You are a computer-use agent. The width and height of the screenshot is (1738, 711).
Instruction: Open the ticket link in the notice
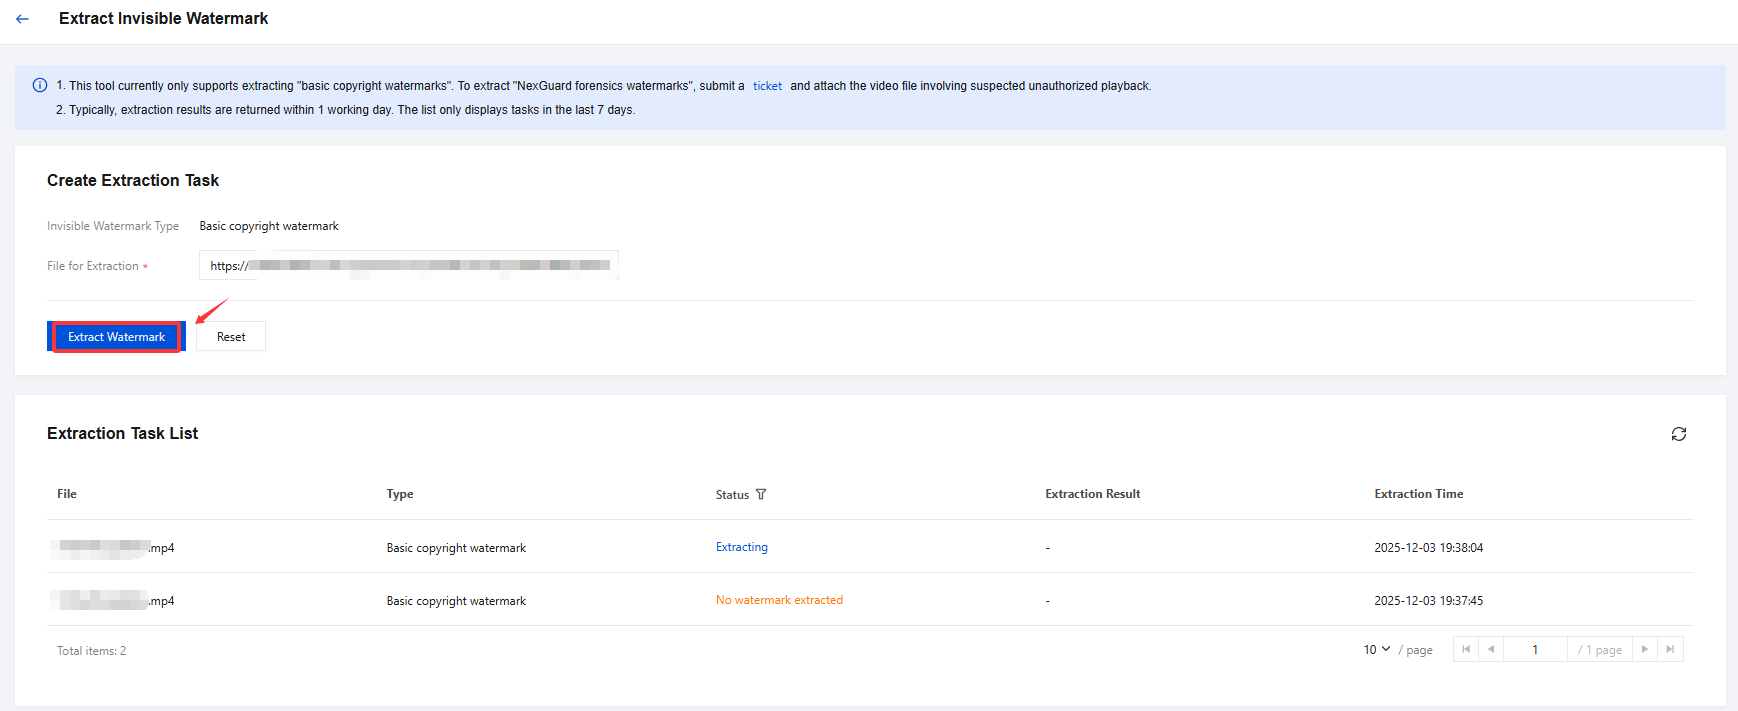coord(767,86)
